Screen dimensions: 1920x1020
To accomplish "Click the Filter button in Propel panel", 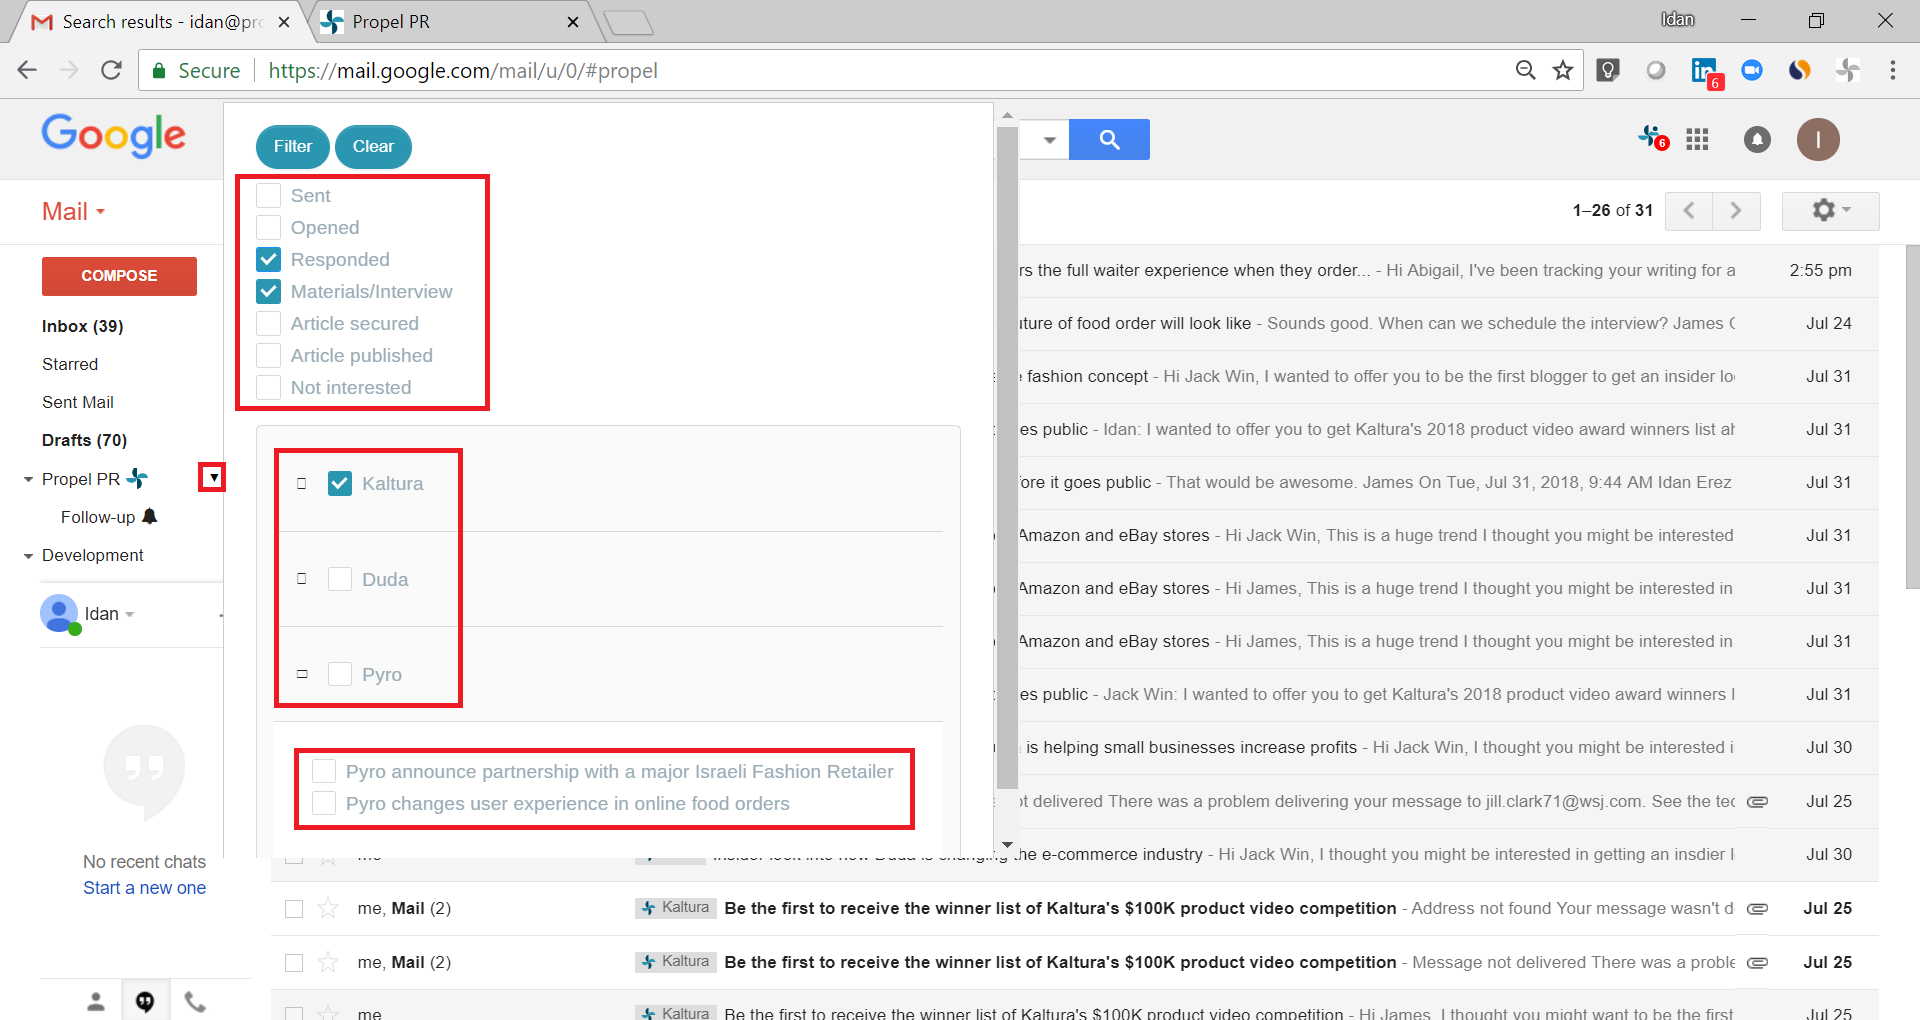I will pyautogui.click(x=292, y=147).
